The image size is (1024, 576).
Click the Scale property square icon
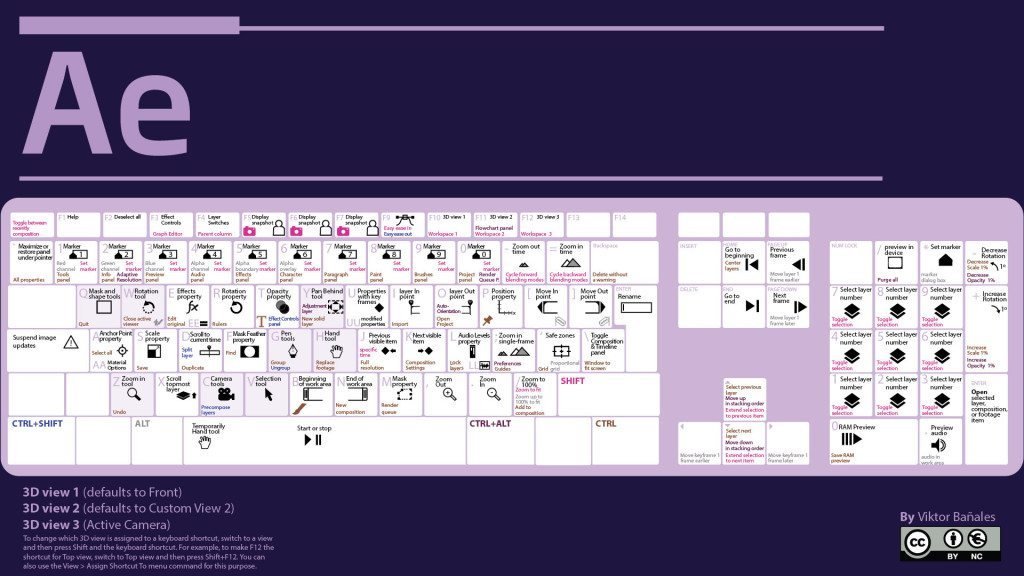pos(154,351)
